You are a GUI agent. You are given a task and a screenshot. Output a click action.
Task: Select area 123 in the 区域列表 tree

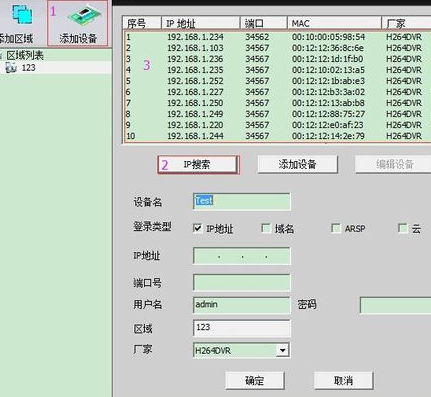[28, 68]
